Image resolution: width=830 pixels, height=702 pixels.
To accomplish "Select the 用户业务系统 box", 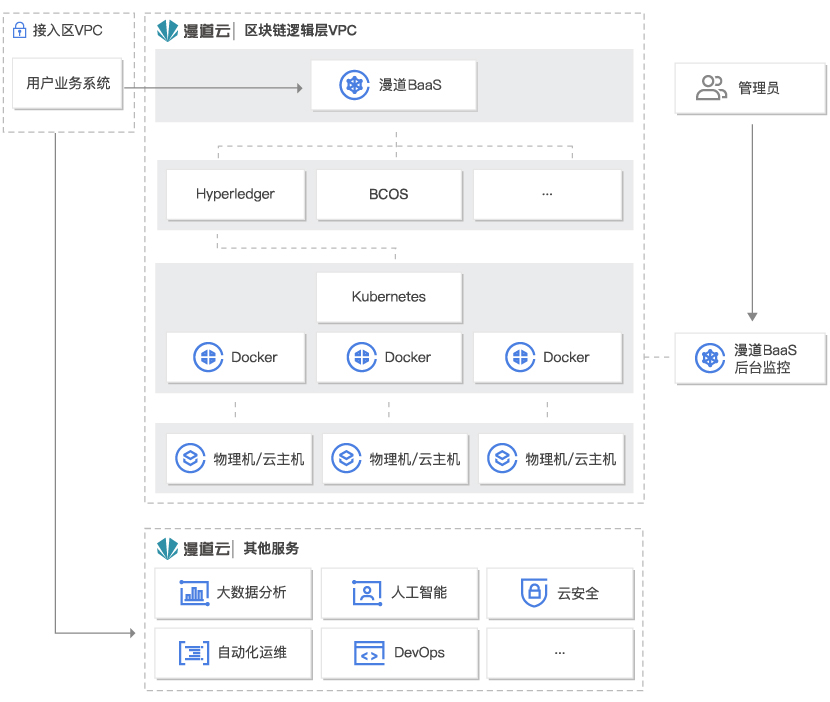I will tap(68, 84).
